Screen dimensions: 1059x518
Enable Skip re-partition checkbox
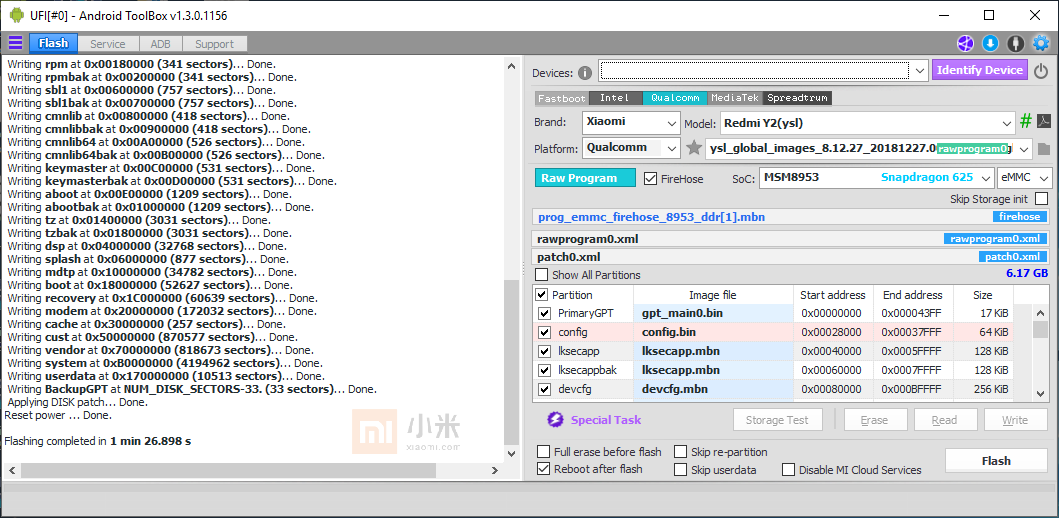tap(680, 452)
